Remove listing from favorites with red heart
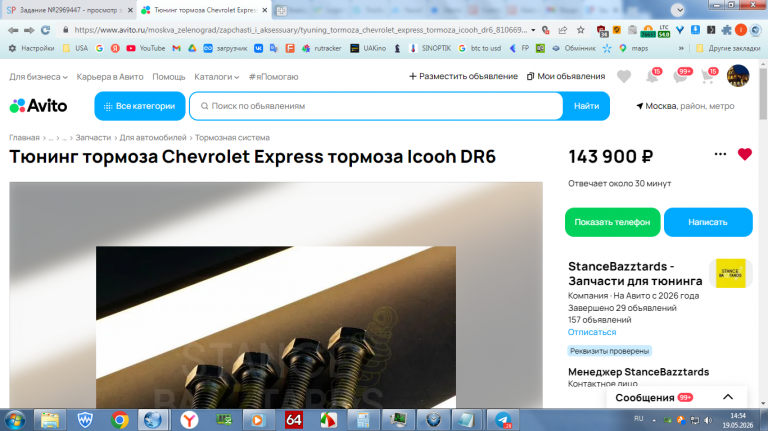 (744, 154)
